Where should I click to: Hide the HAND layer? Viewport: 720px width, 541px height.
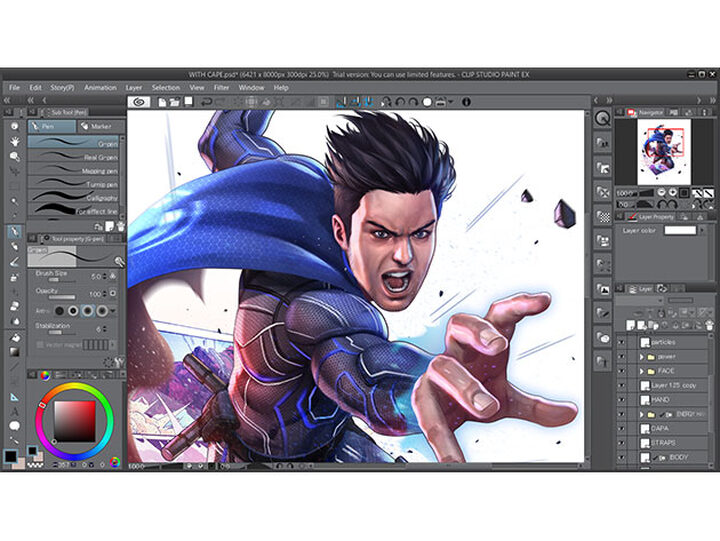pos(621,400)
